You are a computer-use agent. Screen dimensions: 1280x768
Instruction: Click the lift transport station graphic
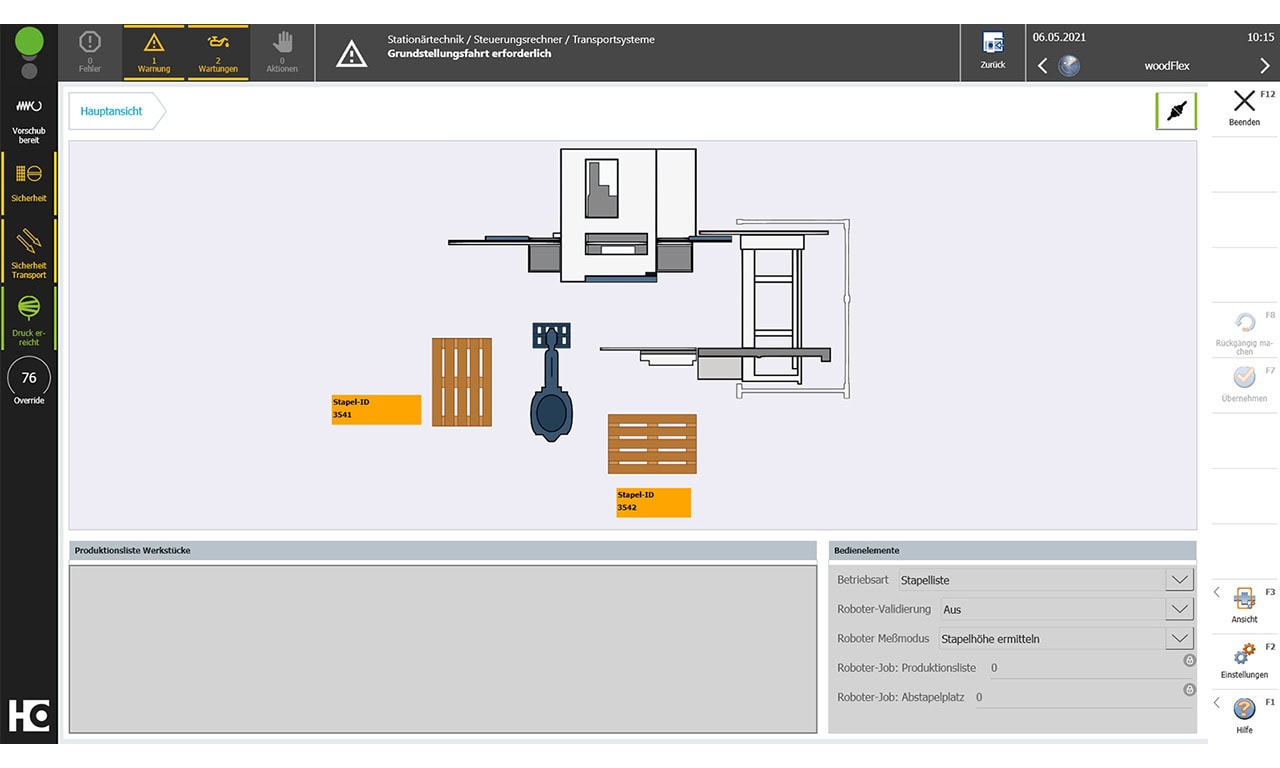(x=774, y=310)
